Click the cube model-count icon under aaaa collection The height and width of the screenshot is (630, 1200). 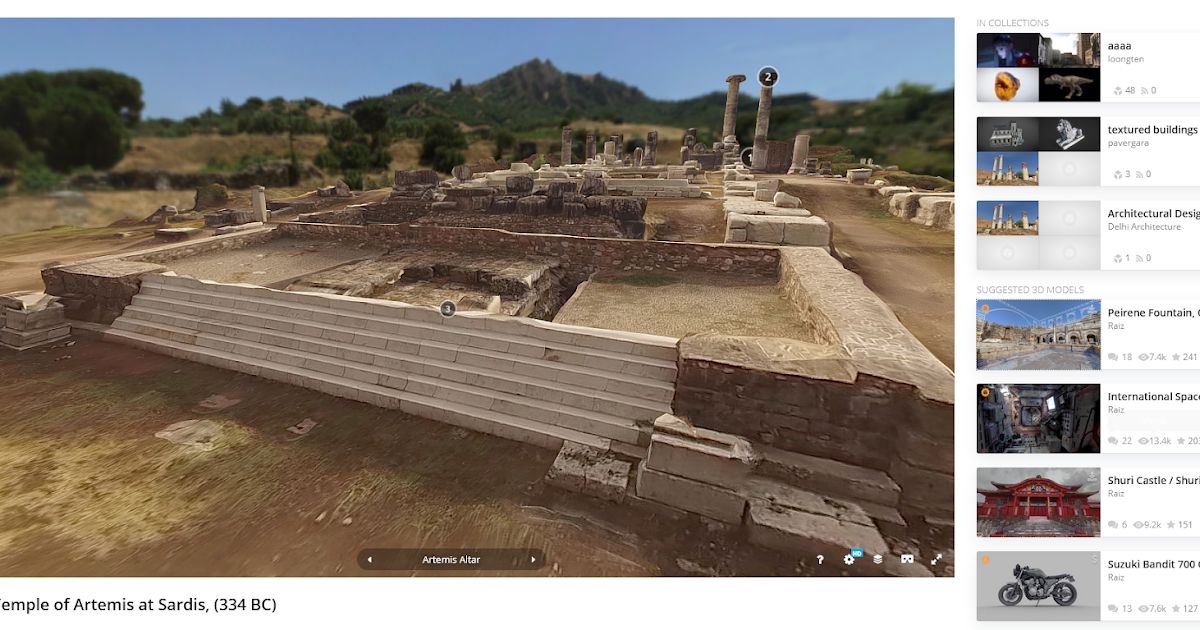1118,91
